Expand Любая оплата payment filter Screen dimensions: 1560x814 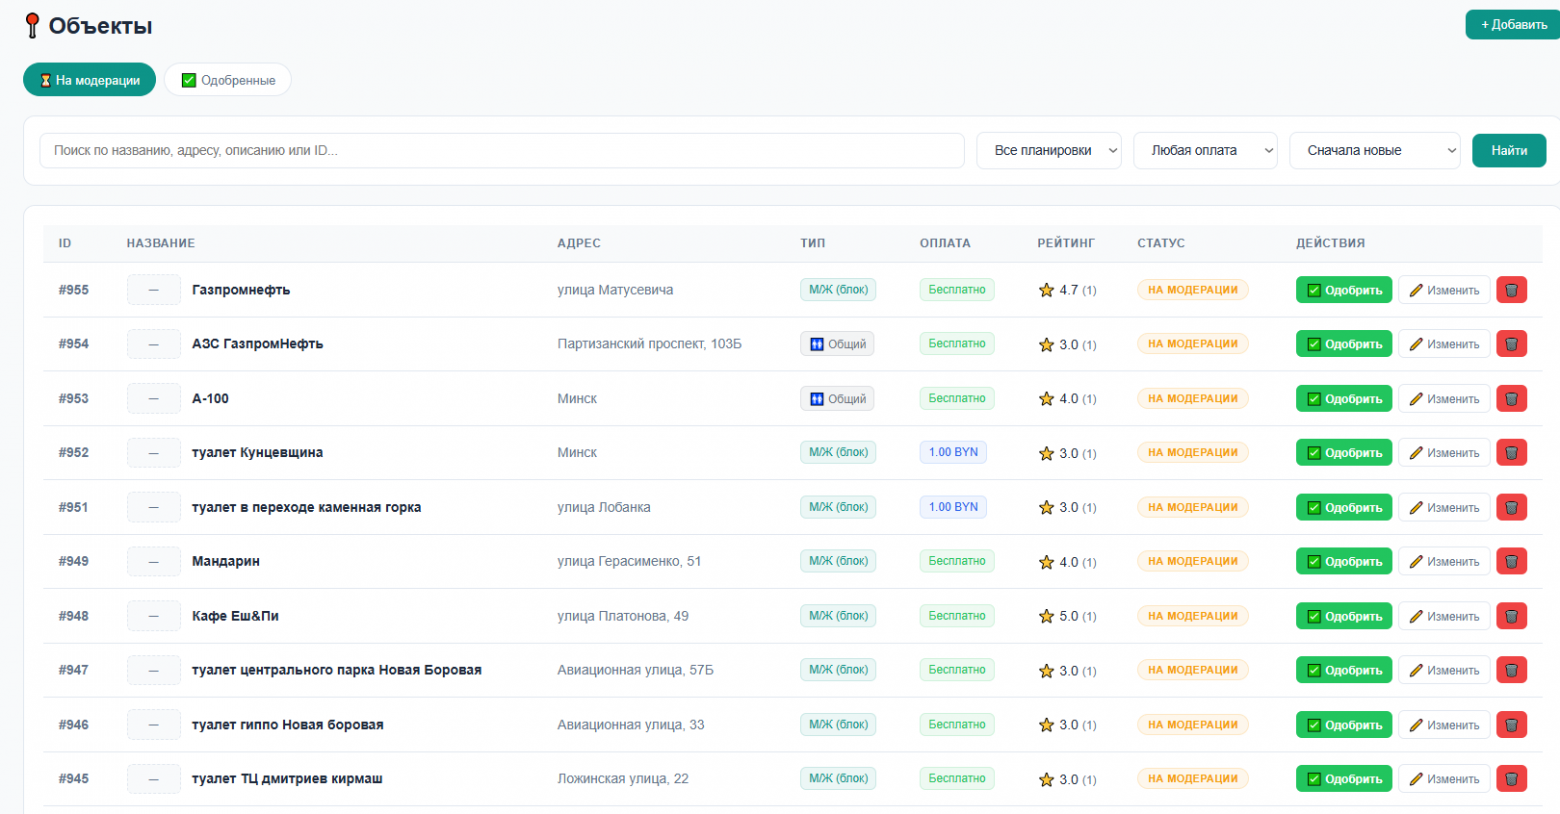tap(1205, 150)
